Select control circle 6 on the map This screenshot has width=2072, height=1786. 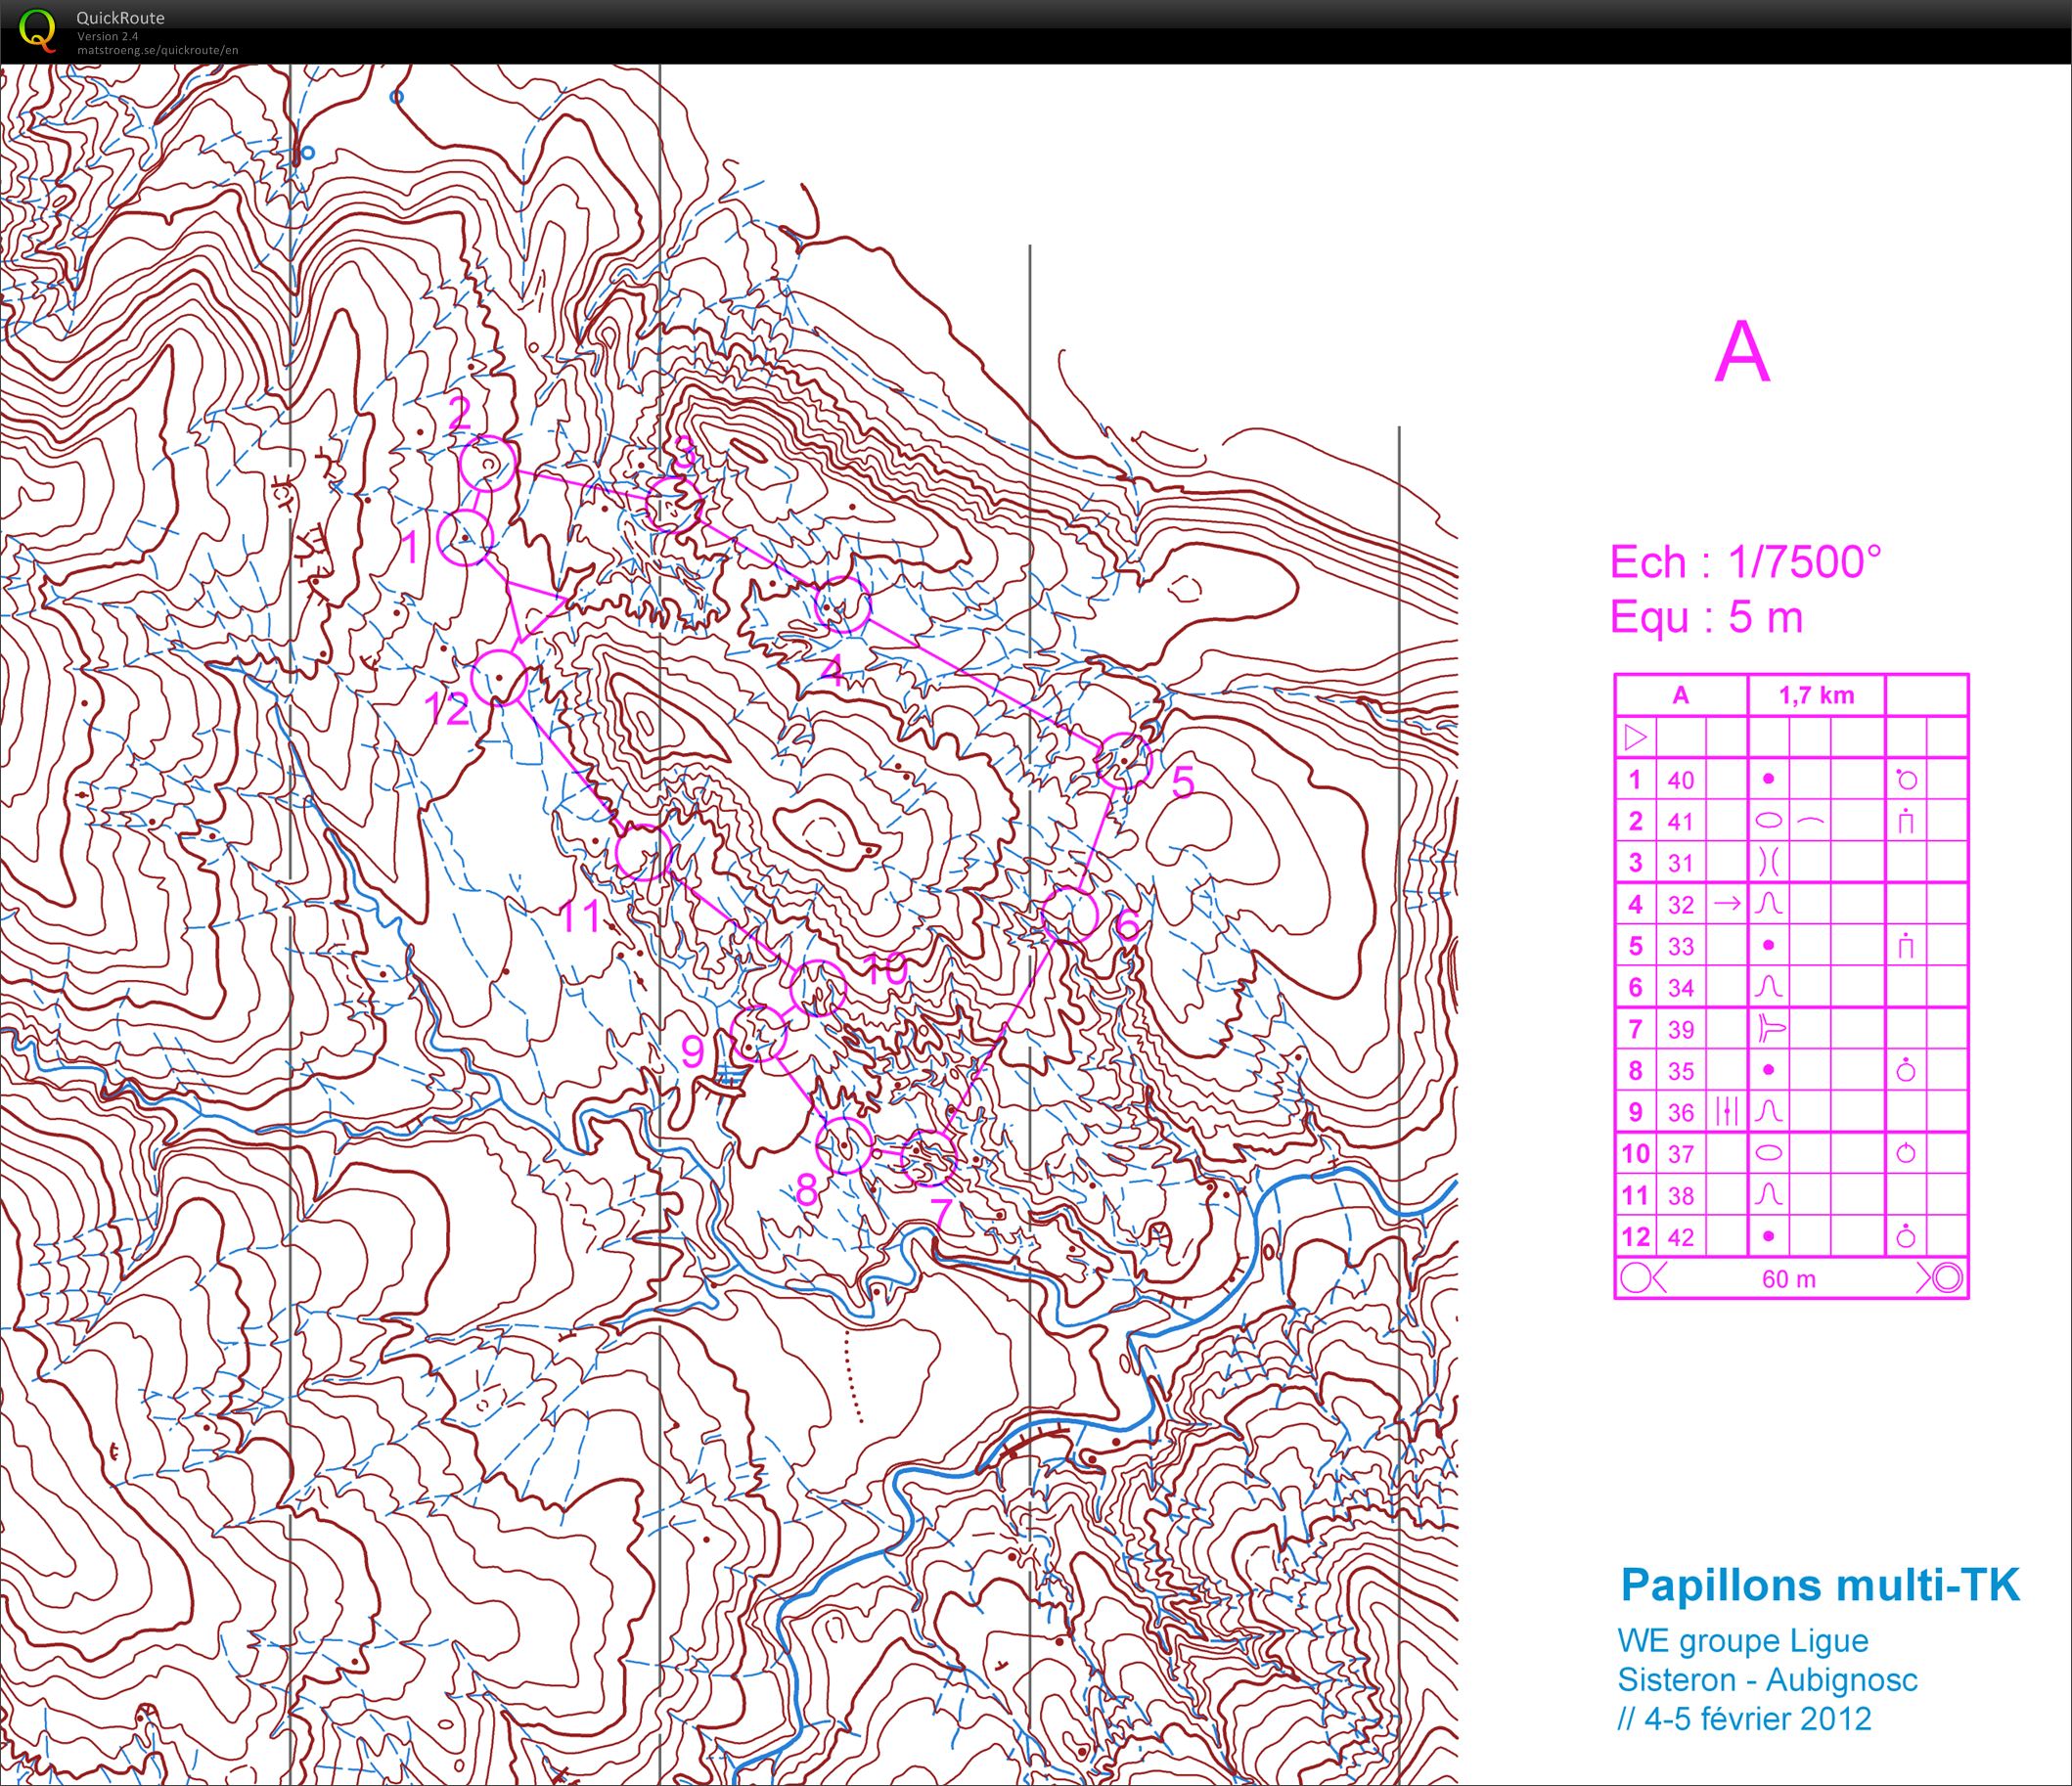(x=1070, y=913)
